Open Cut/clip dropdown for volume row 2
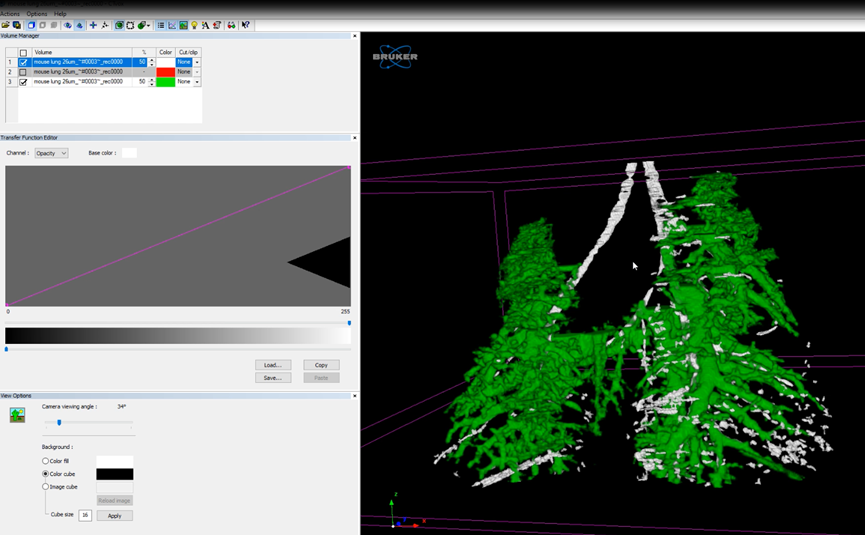This screenshot has width=865, height=535. [197, 72]
